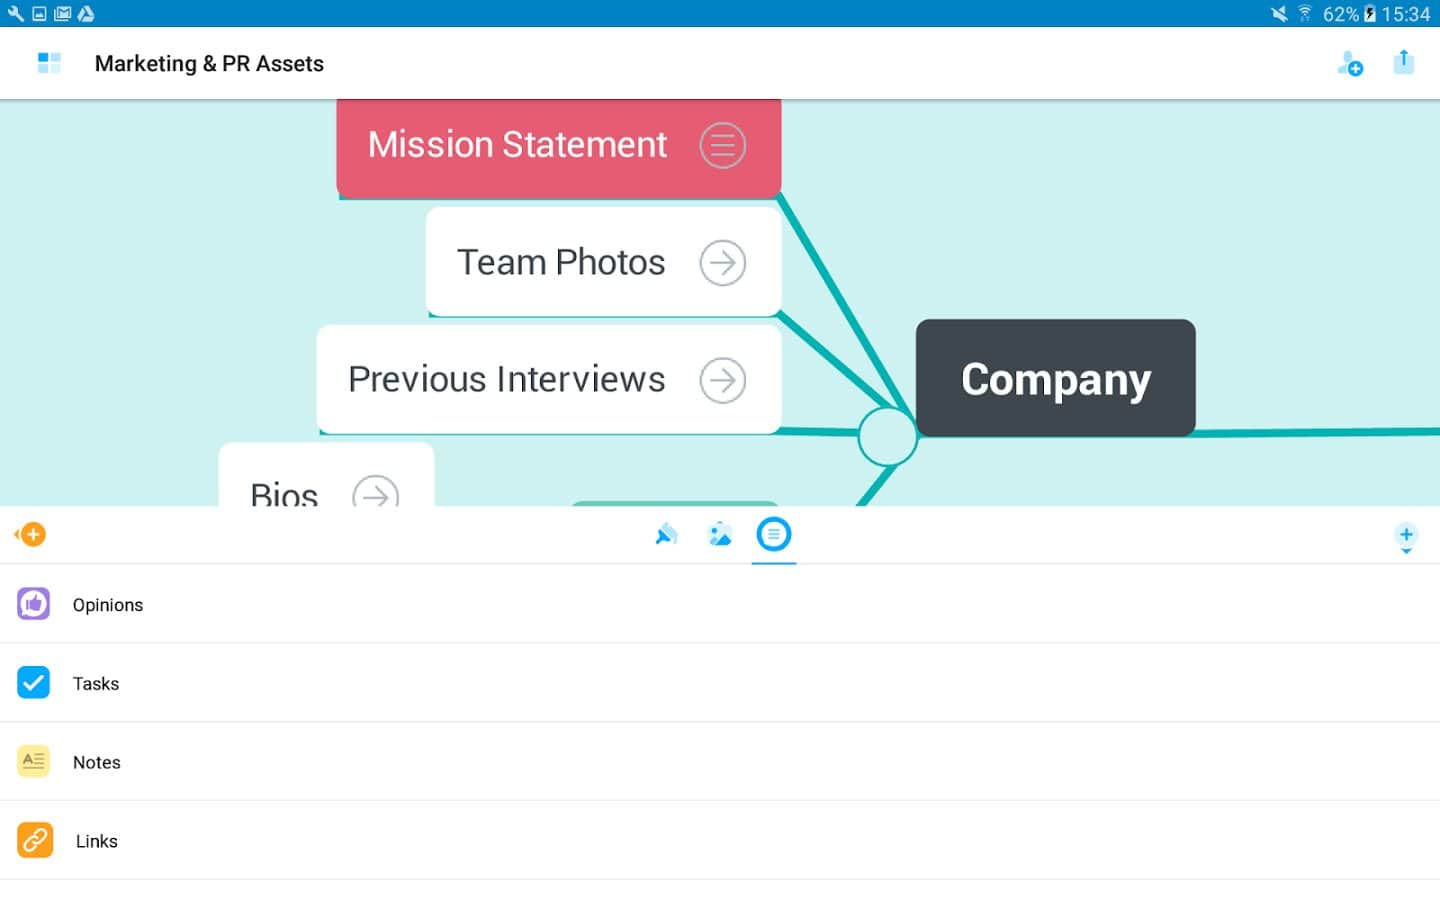
Task: Expand Previous Interviews arrow
Action: (722, 380)
